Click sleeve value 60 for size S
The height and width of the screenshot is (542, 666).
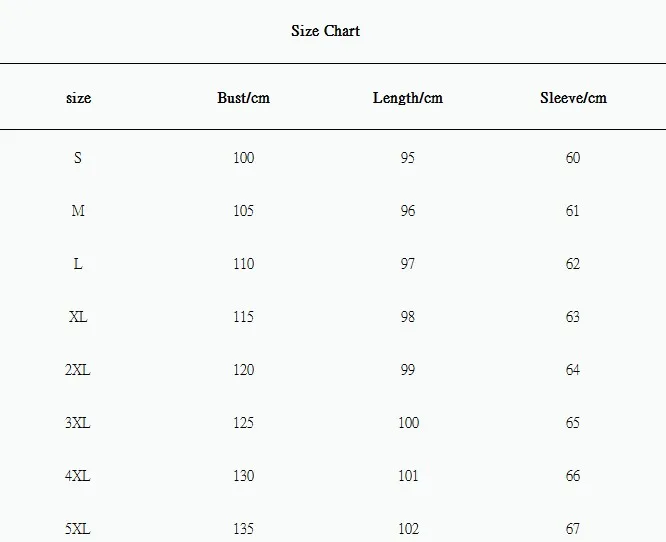click(x=573, y=158)
